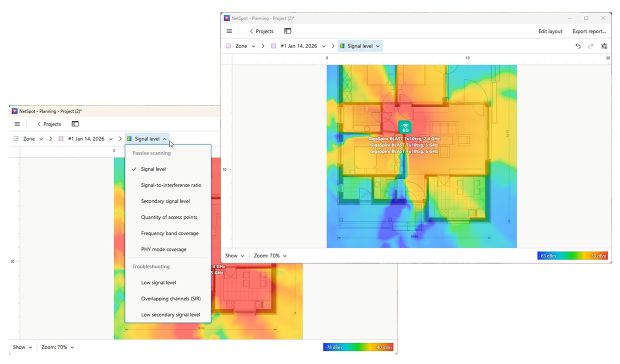Click NetSpot app icon in back title bar
Screen dimensions: 620x364
tap(15, 111)
